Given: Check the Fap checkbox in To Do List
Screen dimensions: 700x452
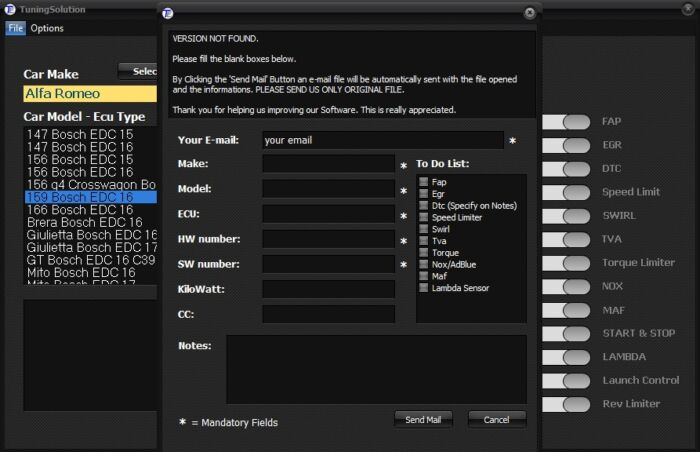Looking at the screenshot, I should (x=424, y=182).
